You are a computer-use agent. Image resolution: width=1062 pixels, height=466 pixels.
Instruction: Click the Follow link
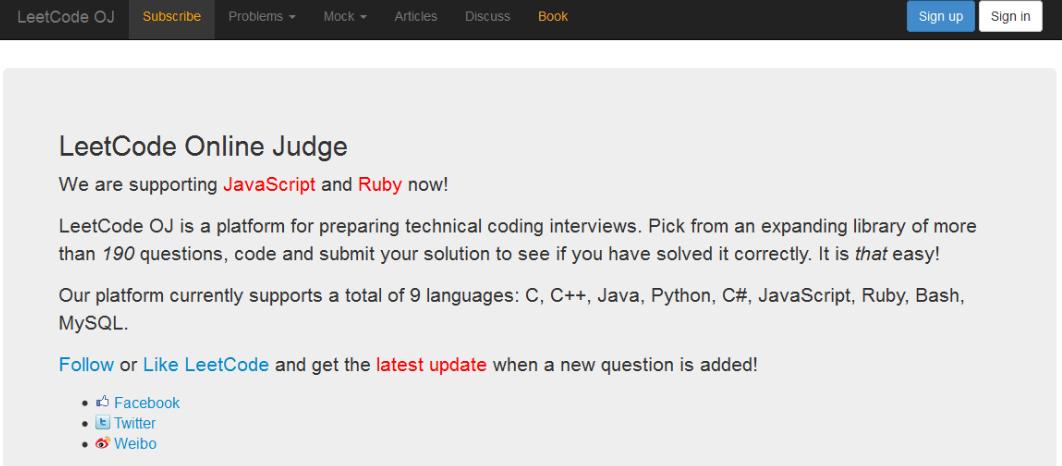point(87,364)
